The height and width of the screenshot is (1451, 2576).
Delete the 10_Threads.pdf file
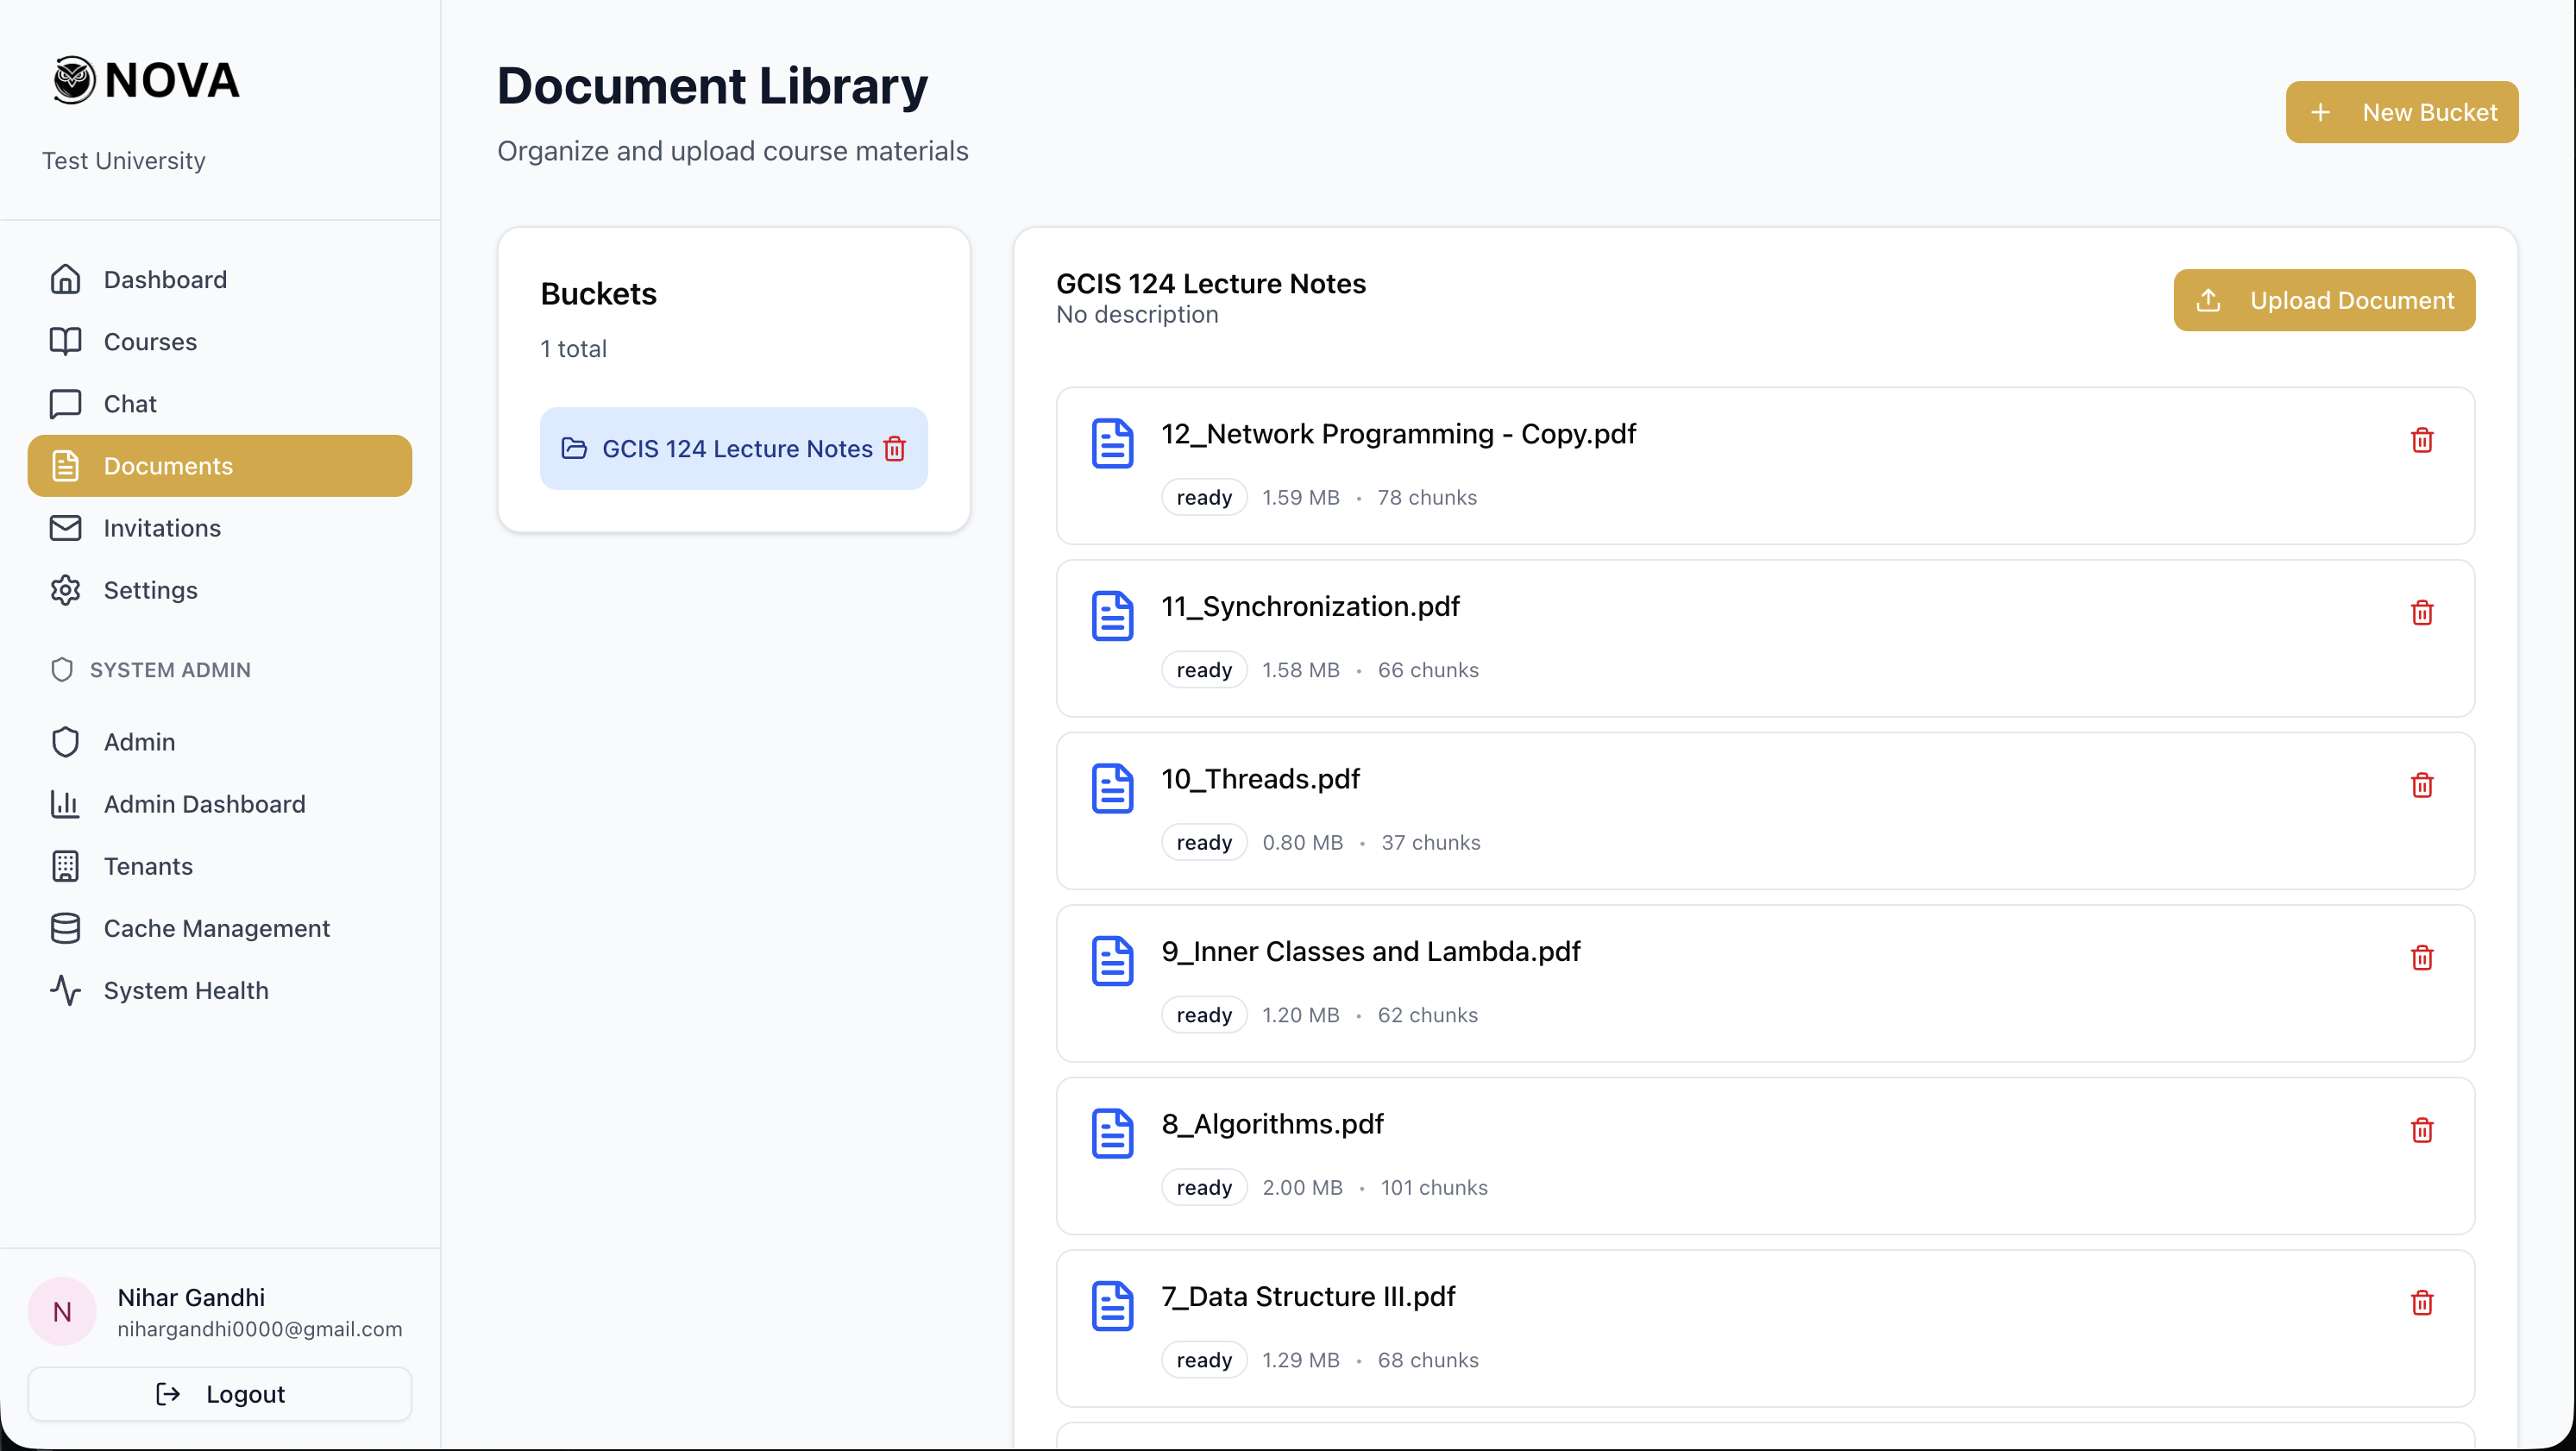pyautogui.click(x=2421, y=785)
